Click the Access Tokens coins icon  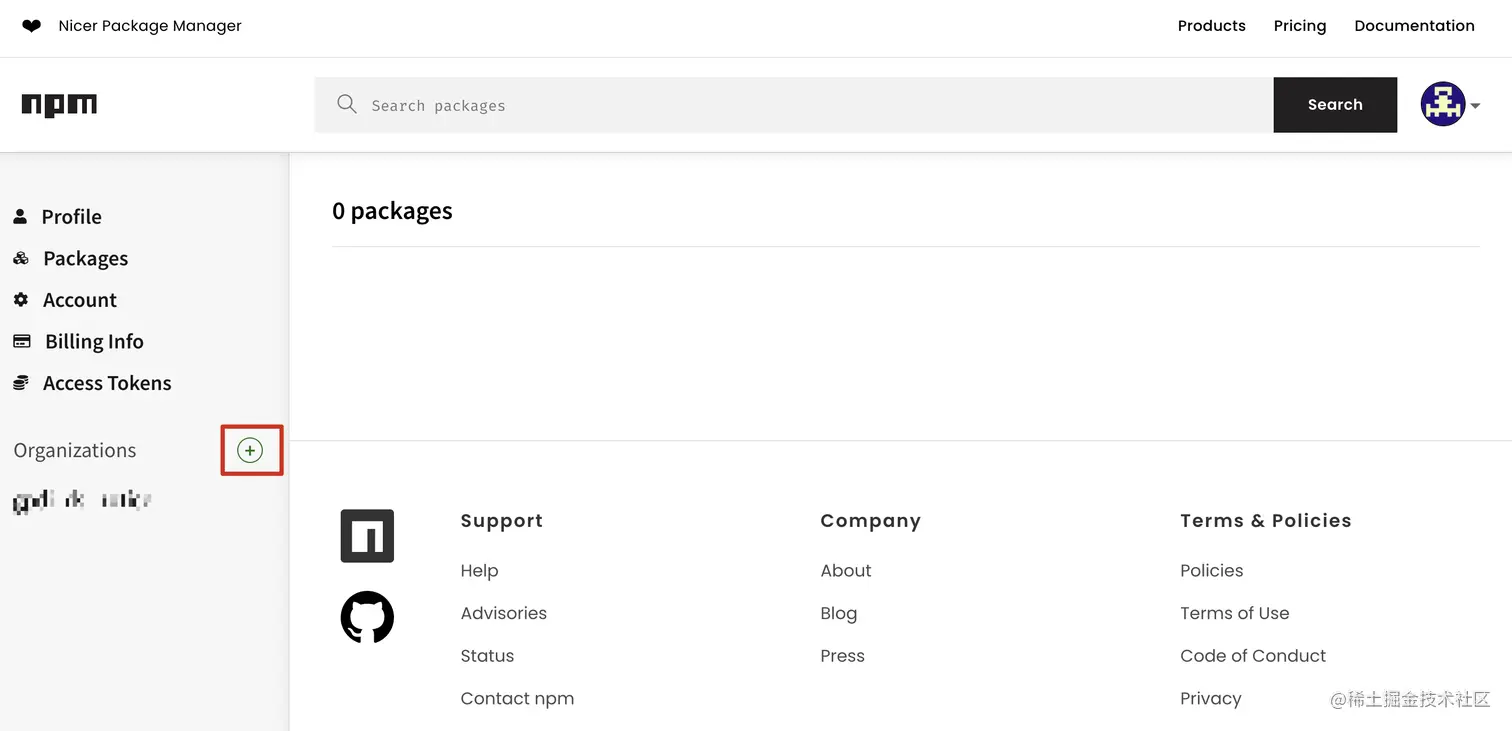click(x=21, y=383)
